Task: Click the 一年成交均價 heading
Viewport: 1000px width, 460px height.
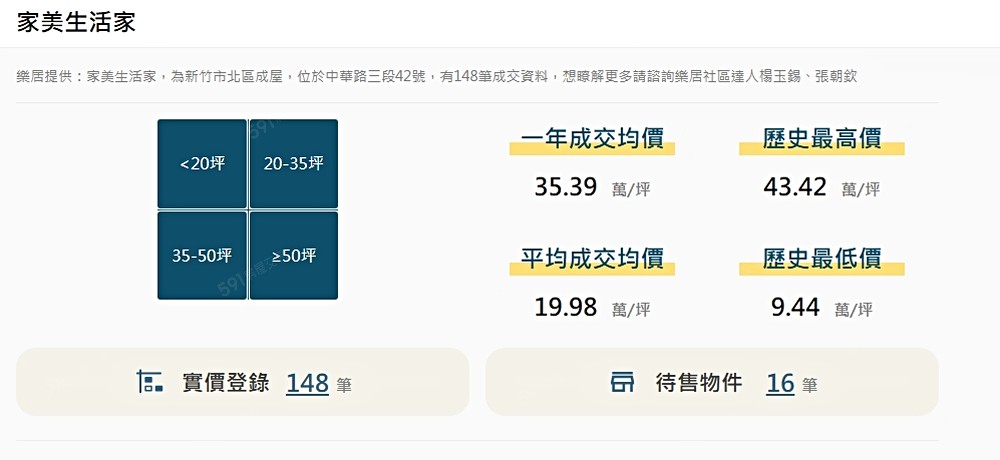Action: tap(592, 140)
